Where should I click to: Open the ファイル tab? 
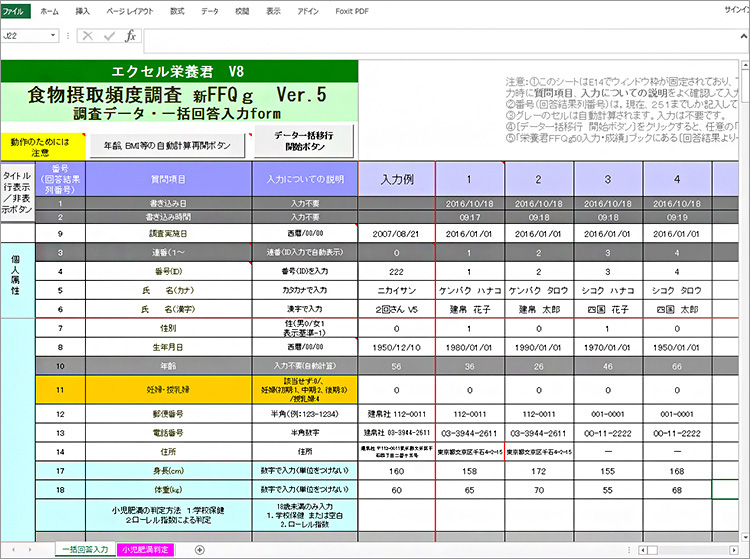click(x=15, y=11)
